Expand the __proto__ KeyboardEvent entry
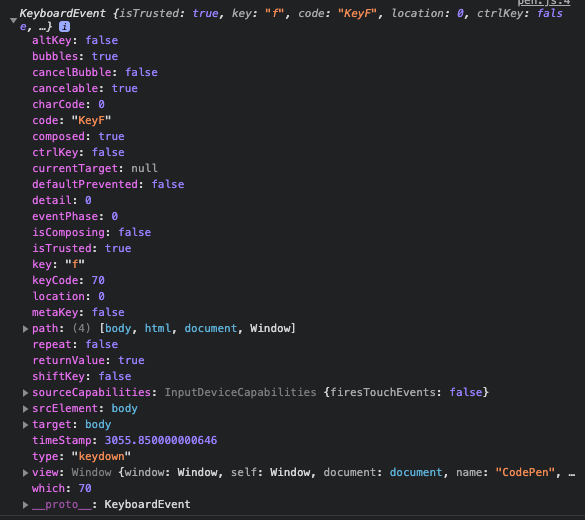The image size is (585, 520). 25,505
